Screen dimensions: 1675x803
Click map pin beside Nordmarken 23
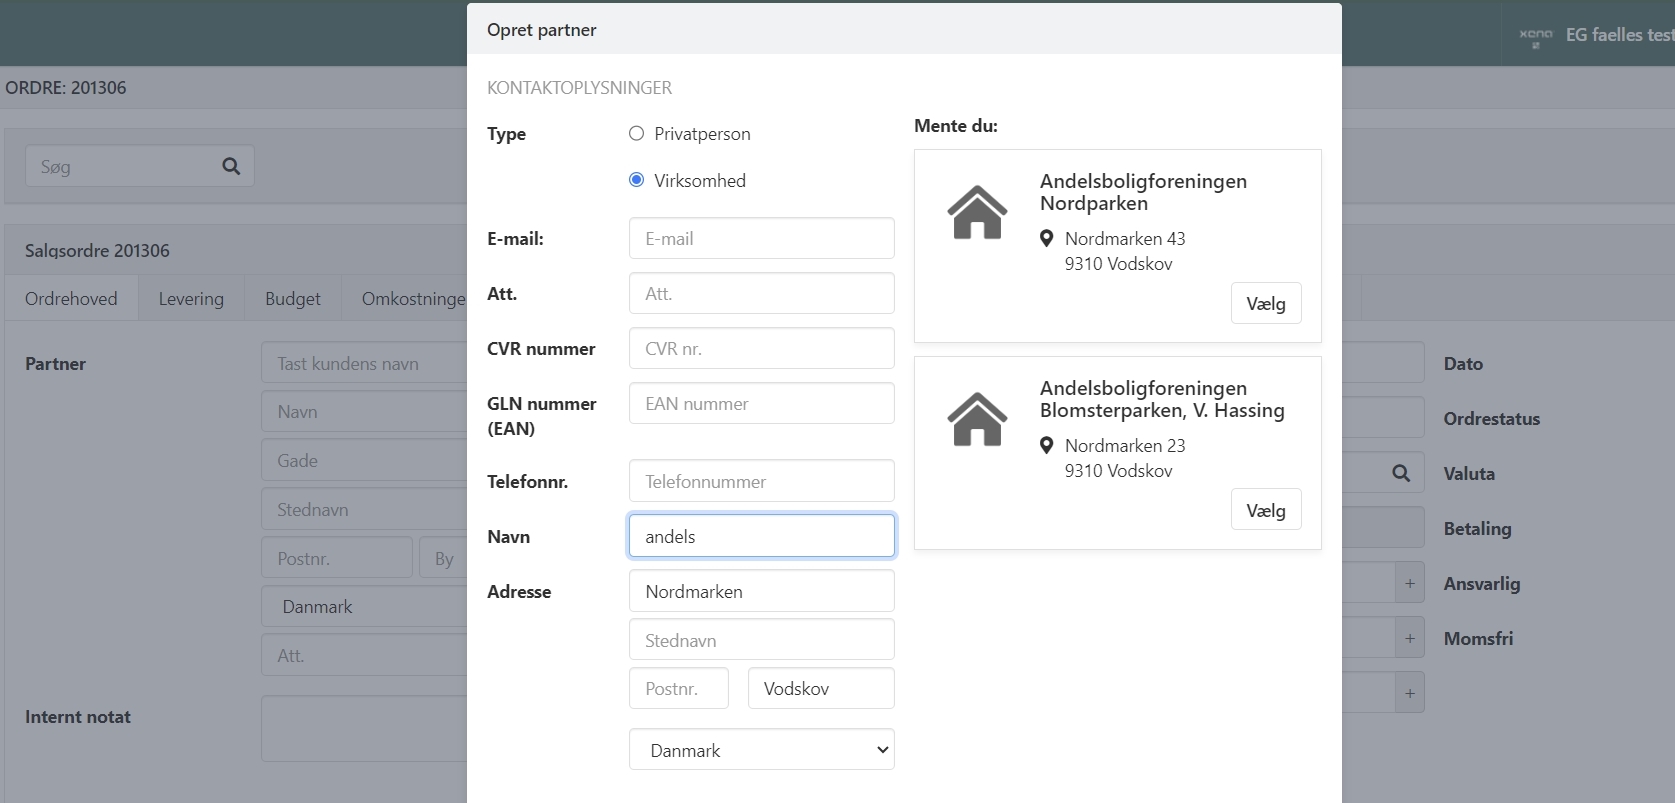point(1046,446)
